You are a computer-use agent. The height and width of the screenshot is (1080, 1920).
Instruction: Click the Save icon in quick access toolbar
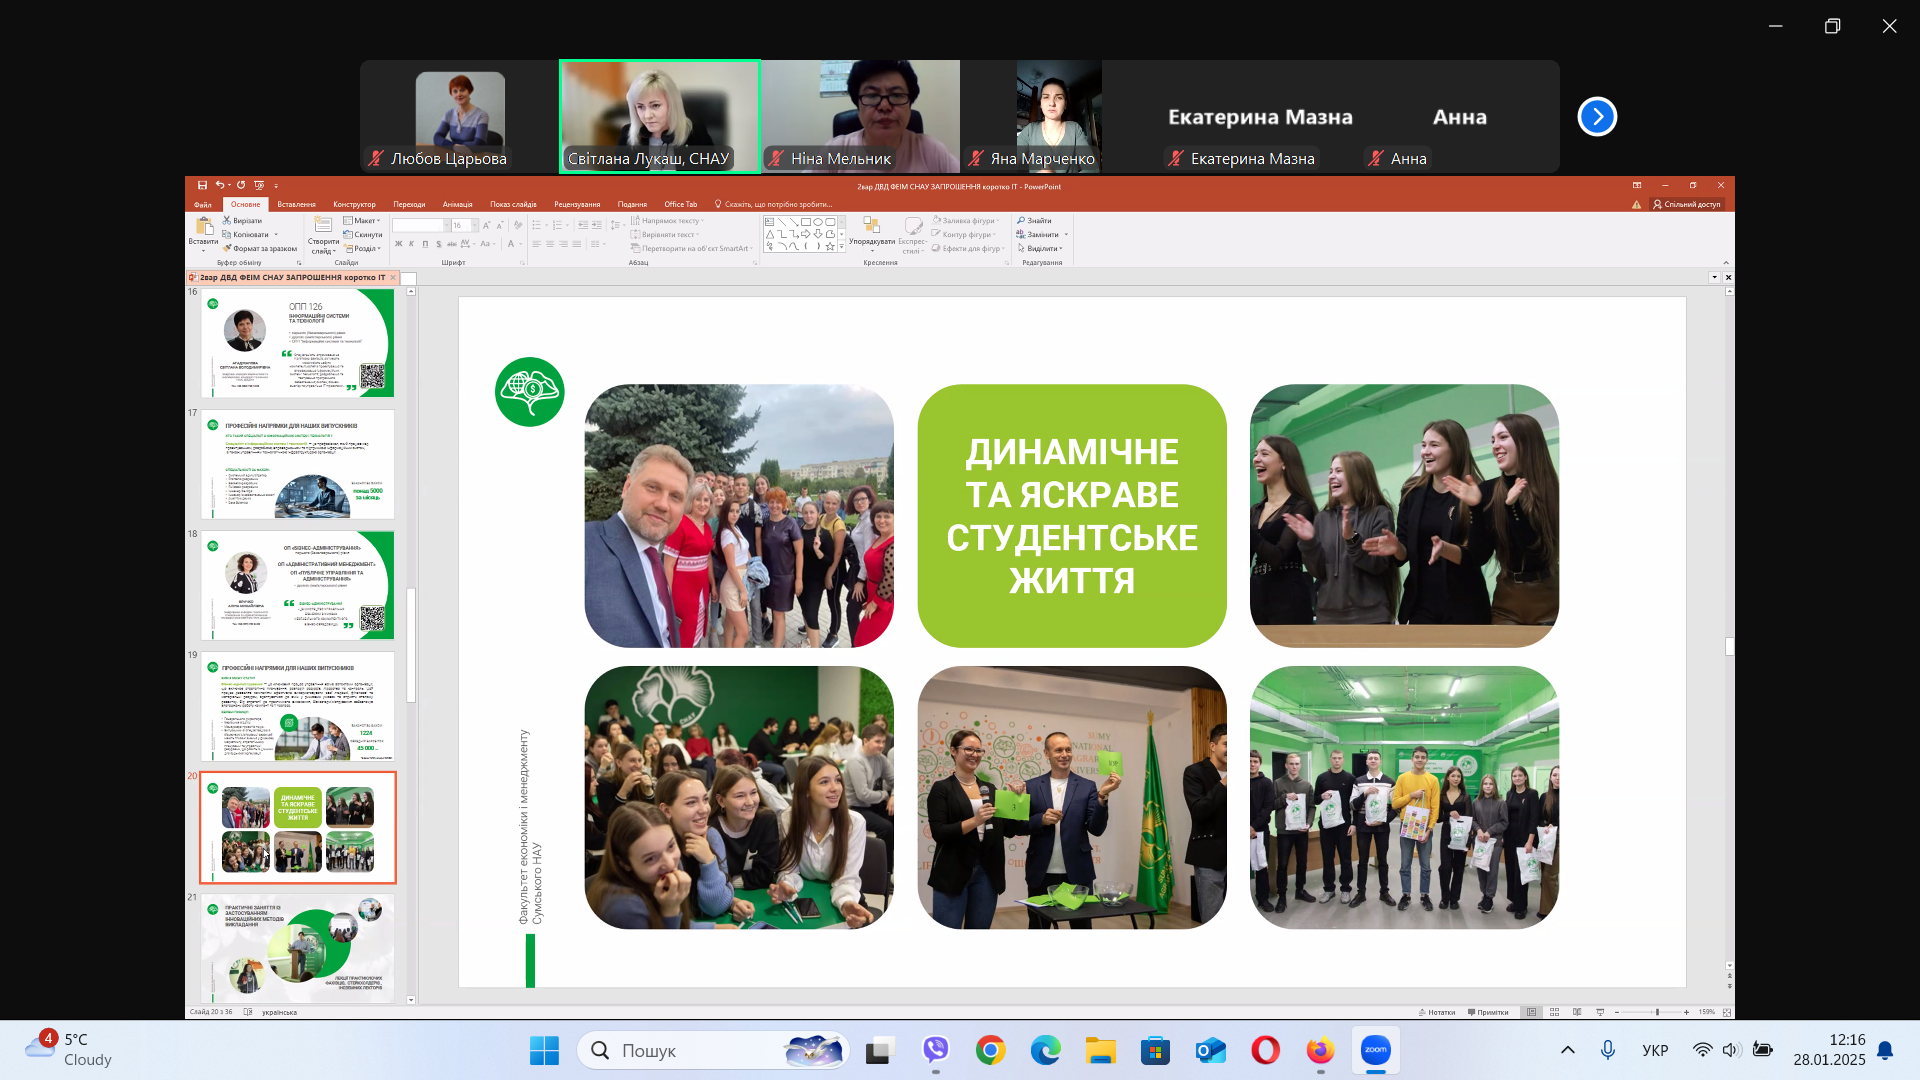(202, 185)
